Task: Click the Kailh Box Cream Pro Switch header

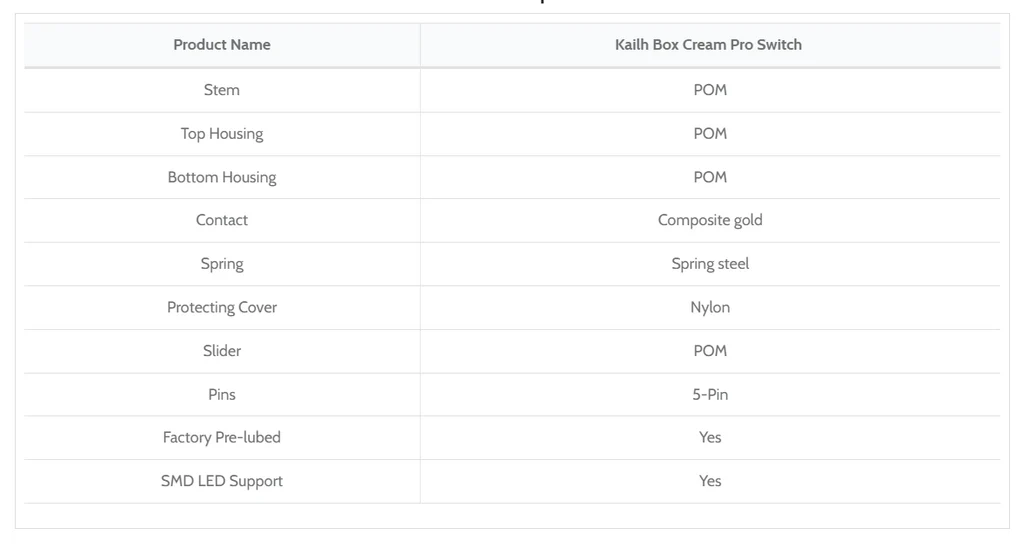Action: 709,45
